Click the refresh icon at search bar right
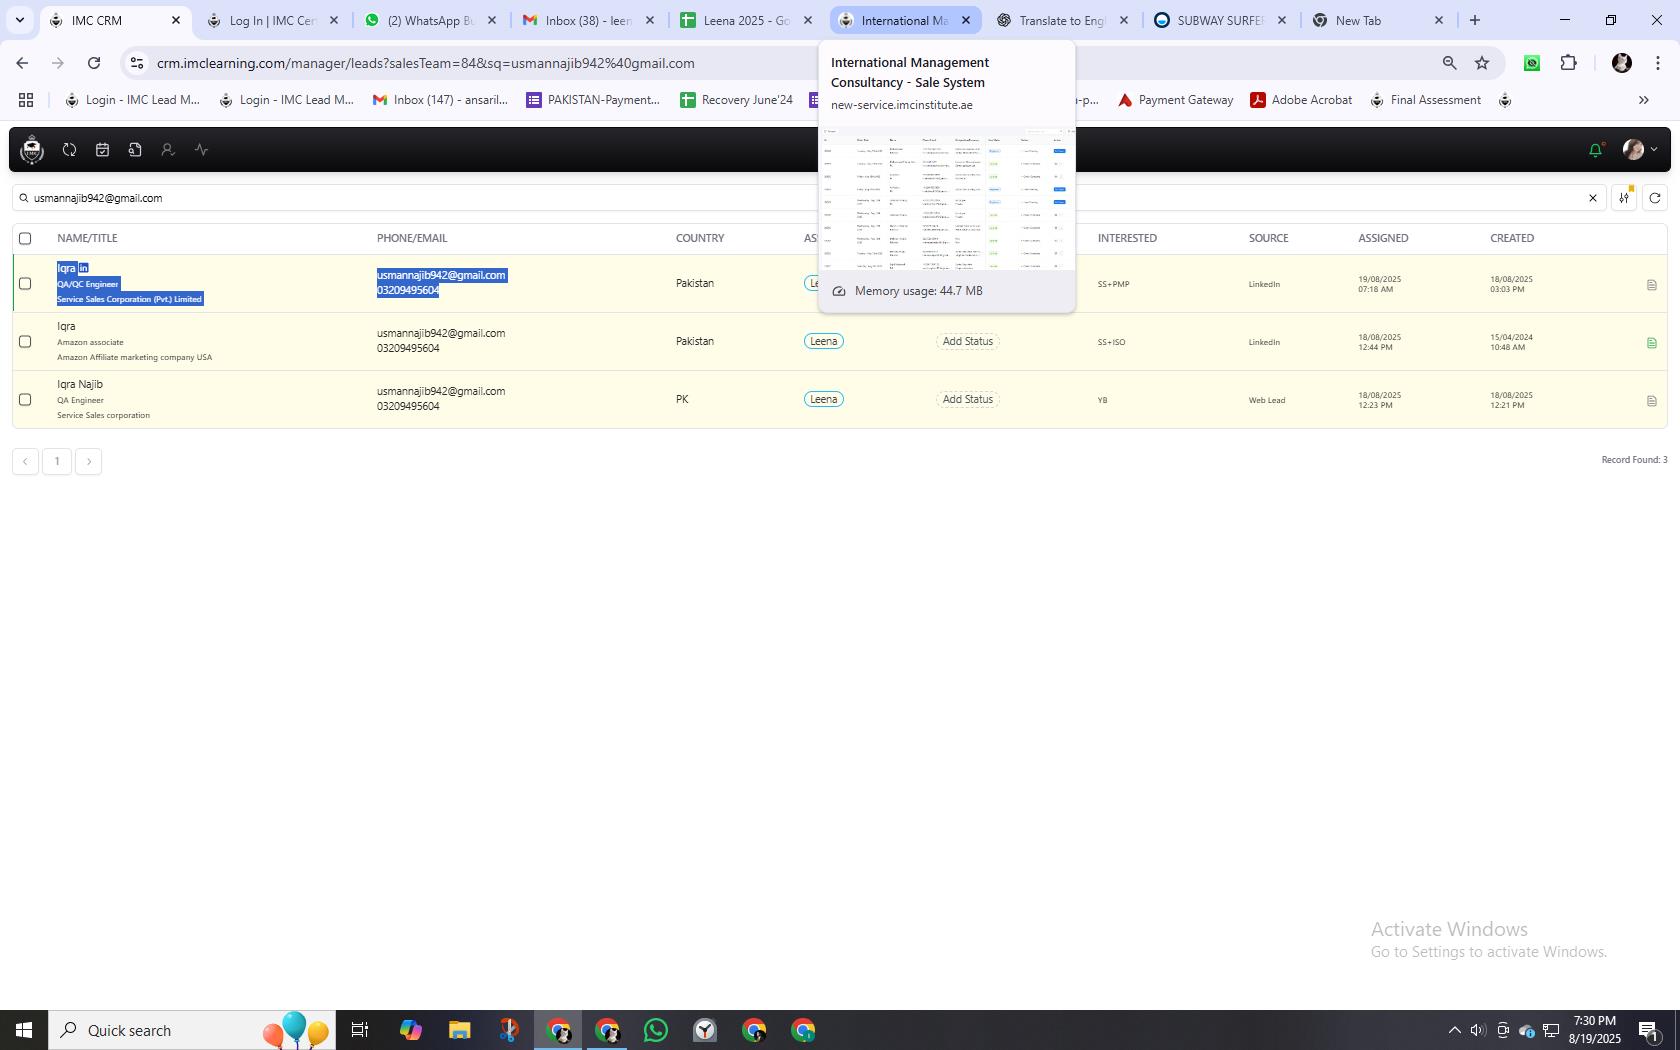Image resolution: width=1680 pixels, height=1050 pixels. coord(1655,198)
